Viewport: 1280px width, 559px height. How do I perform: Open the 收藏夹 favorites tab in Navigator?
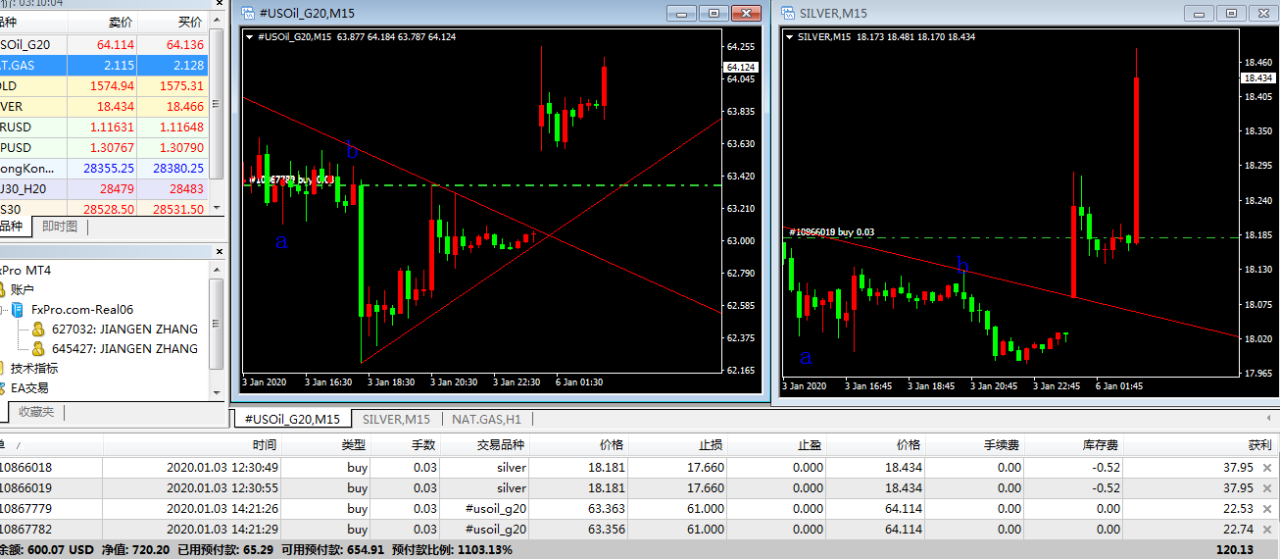[x=37, y=411]
